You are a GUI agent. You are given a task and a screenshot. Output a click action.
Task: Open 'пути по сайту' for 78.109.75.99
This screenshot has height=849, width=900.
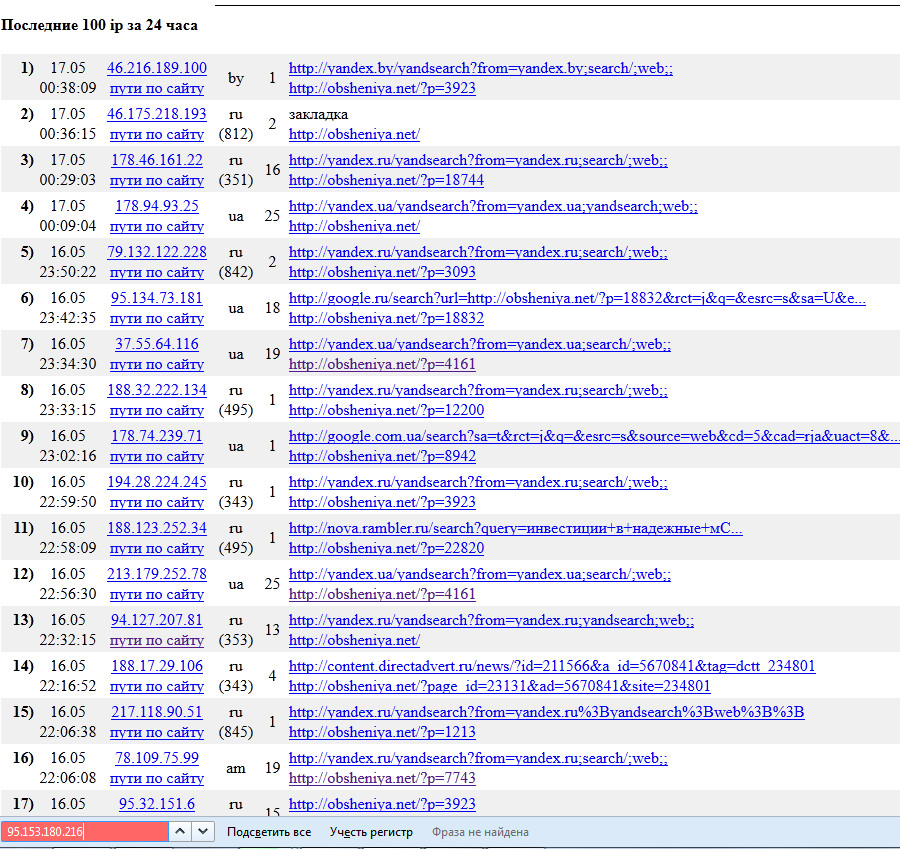157,778
